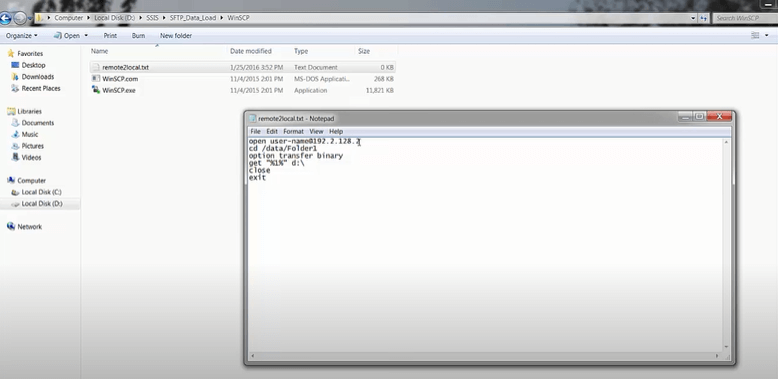Click the 'exit' line in Notepad
Screen dimensions: 778x379
coord(257,178)
